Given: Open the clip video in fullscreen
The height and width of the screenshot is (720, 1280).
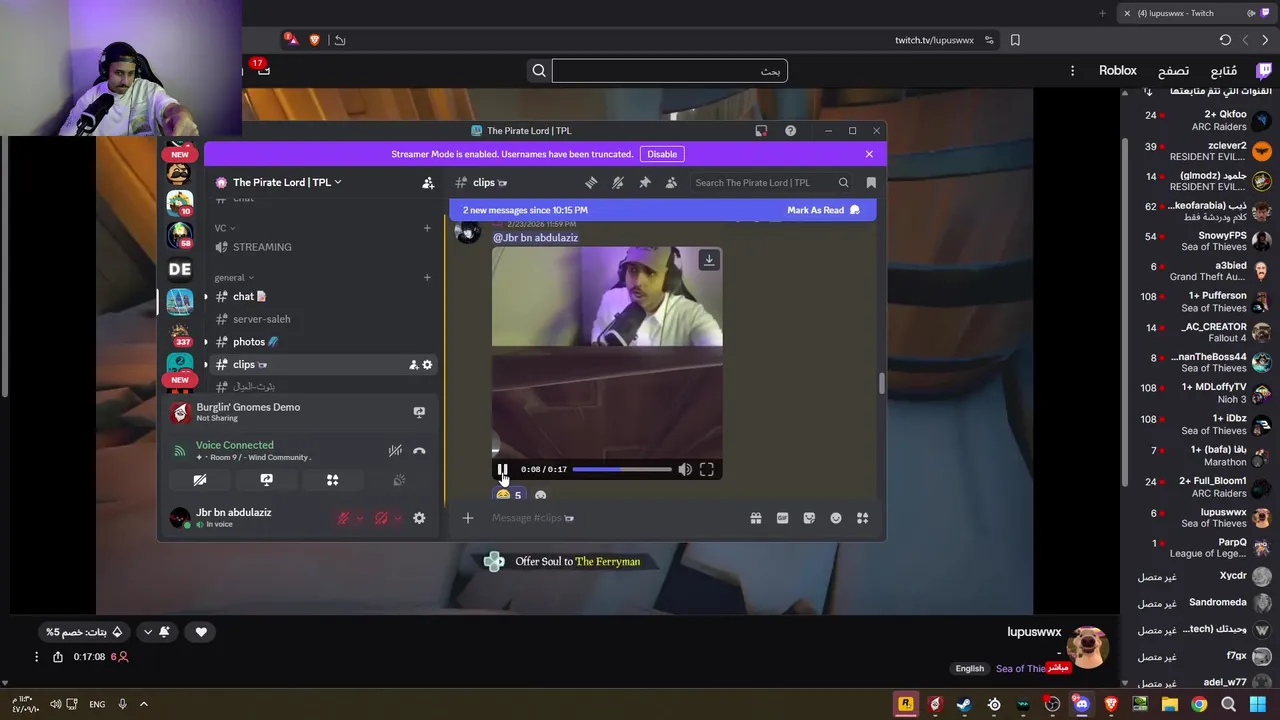Looking at the screenshot, I should pos(707,469).
